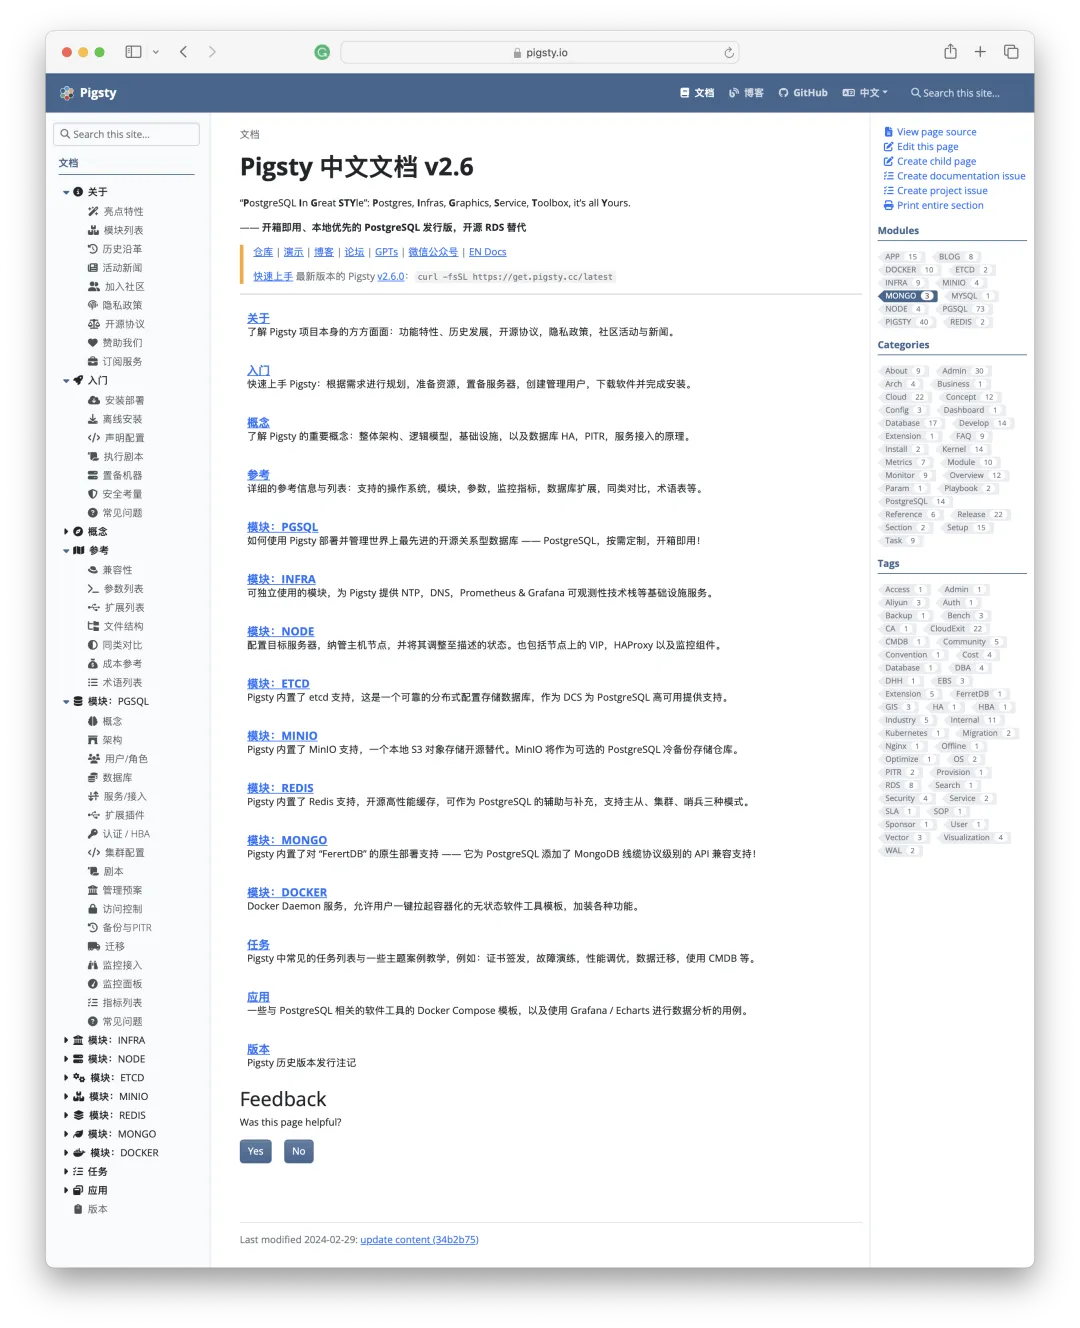This screenshot has height=1328, width=1080.
Task: Open the 博客 navbar item
Action: coord(746,92)
